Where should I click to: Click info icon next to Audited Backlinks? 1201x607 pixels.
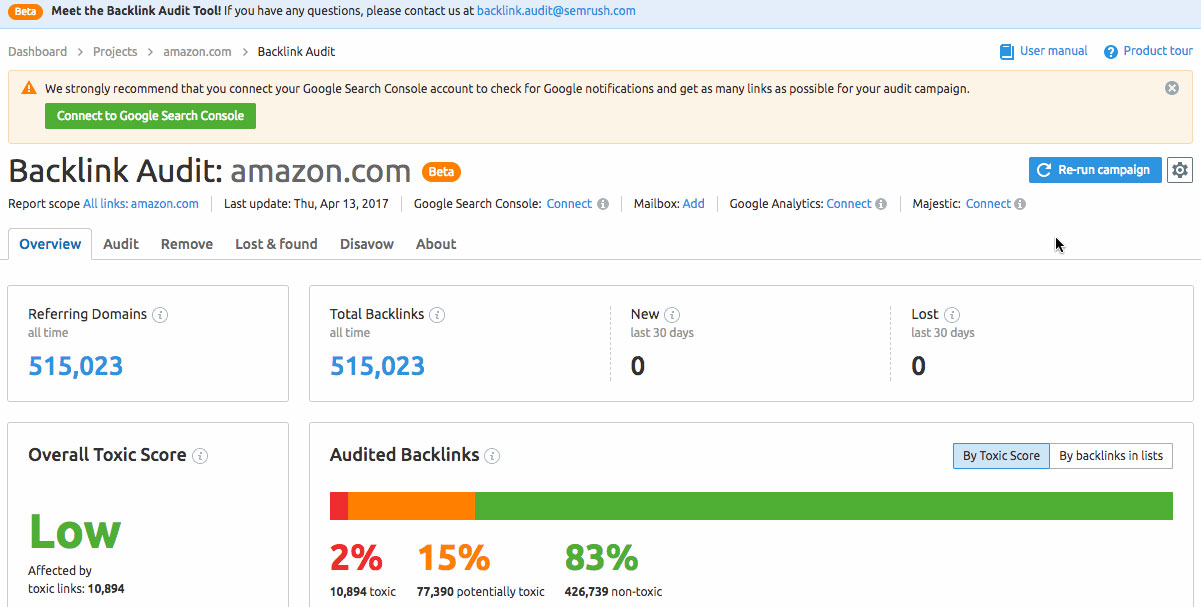tap(492, 456)
